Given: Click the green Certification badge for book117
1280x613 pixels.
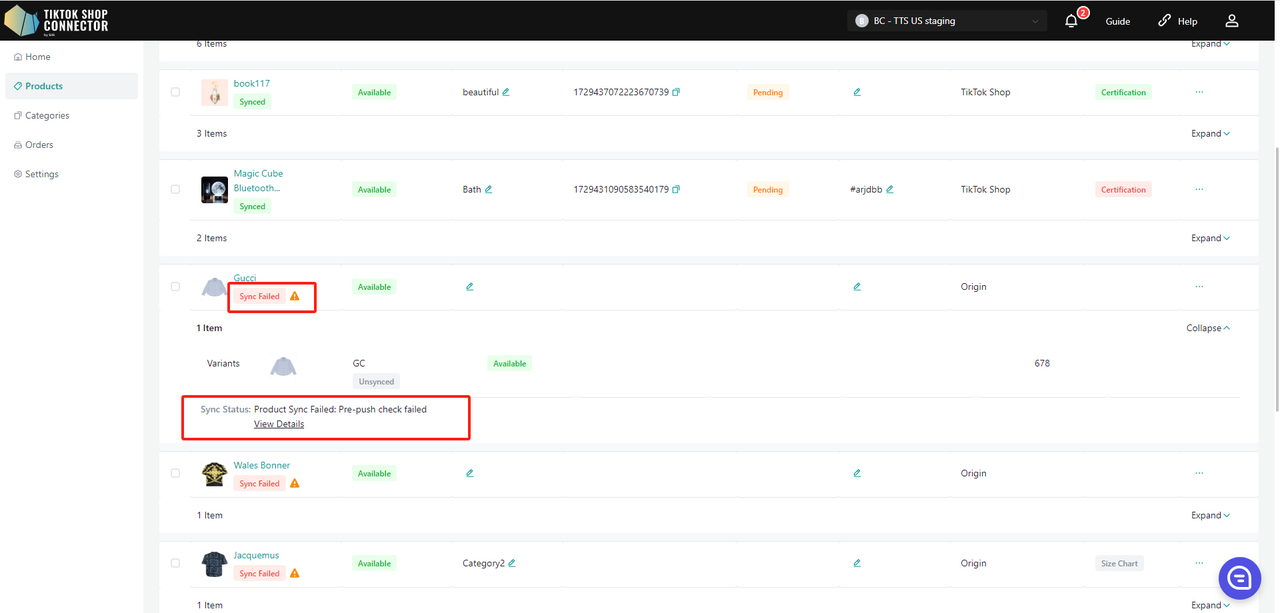Looking at the screenshot, I should click(1124, 92).
